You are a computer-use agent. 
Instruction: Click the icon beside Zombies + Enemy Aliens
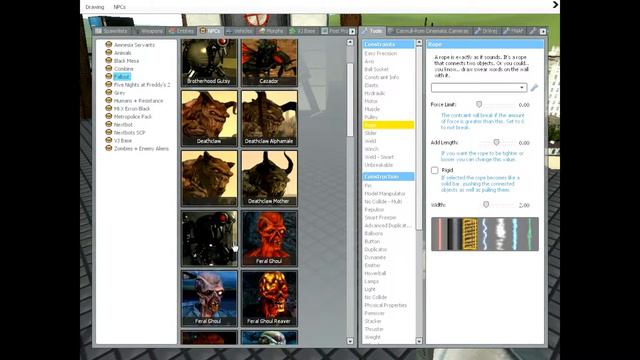click(x=109, y=148)
